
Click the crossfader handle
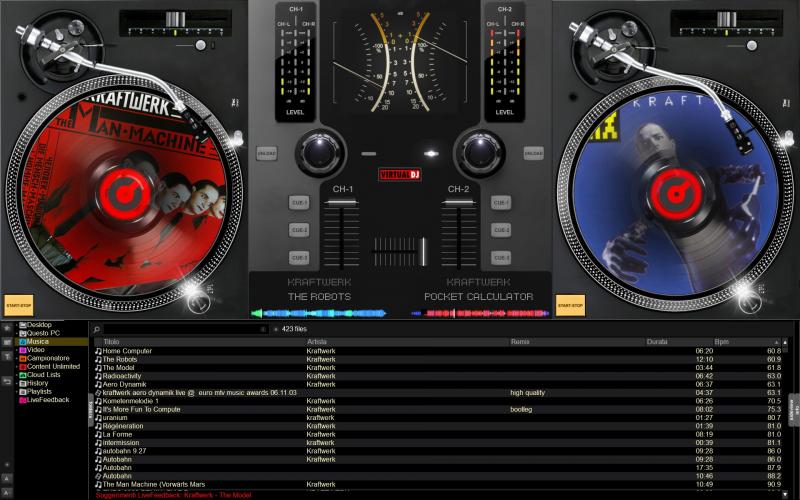coord(422,252)
